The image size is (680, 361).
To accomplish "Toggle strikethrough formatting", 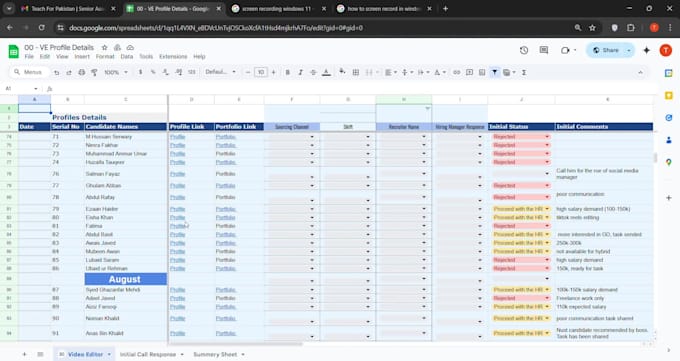I will click(313, 72).
